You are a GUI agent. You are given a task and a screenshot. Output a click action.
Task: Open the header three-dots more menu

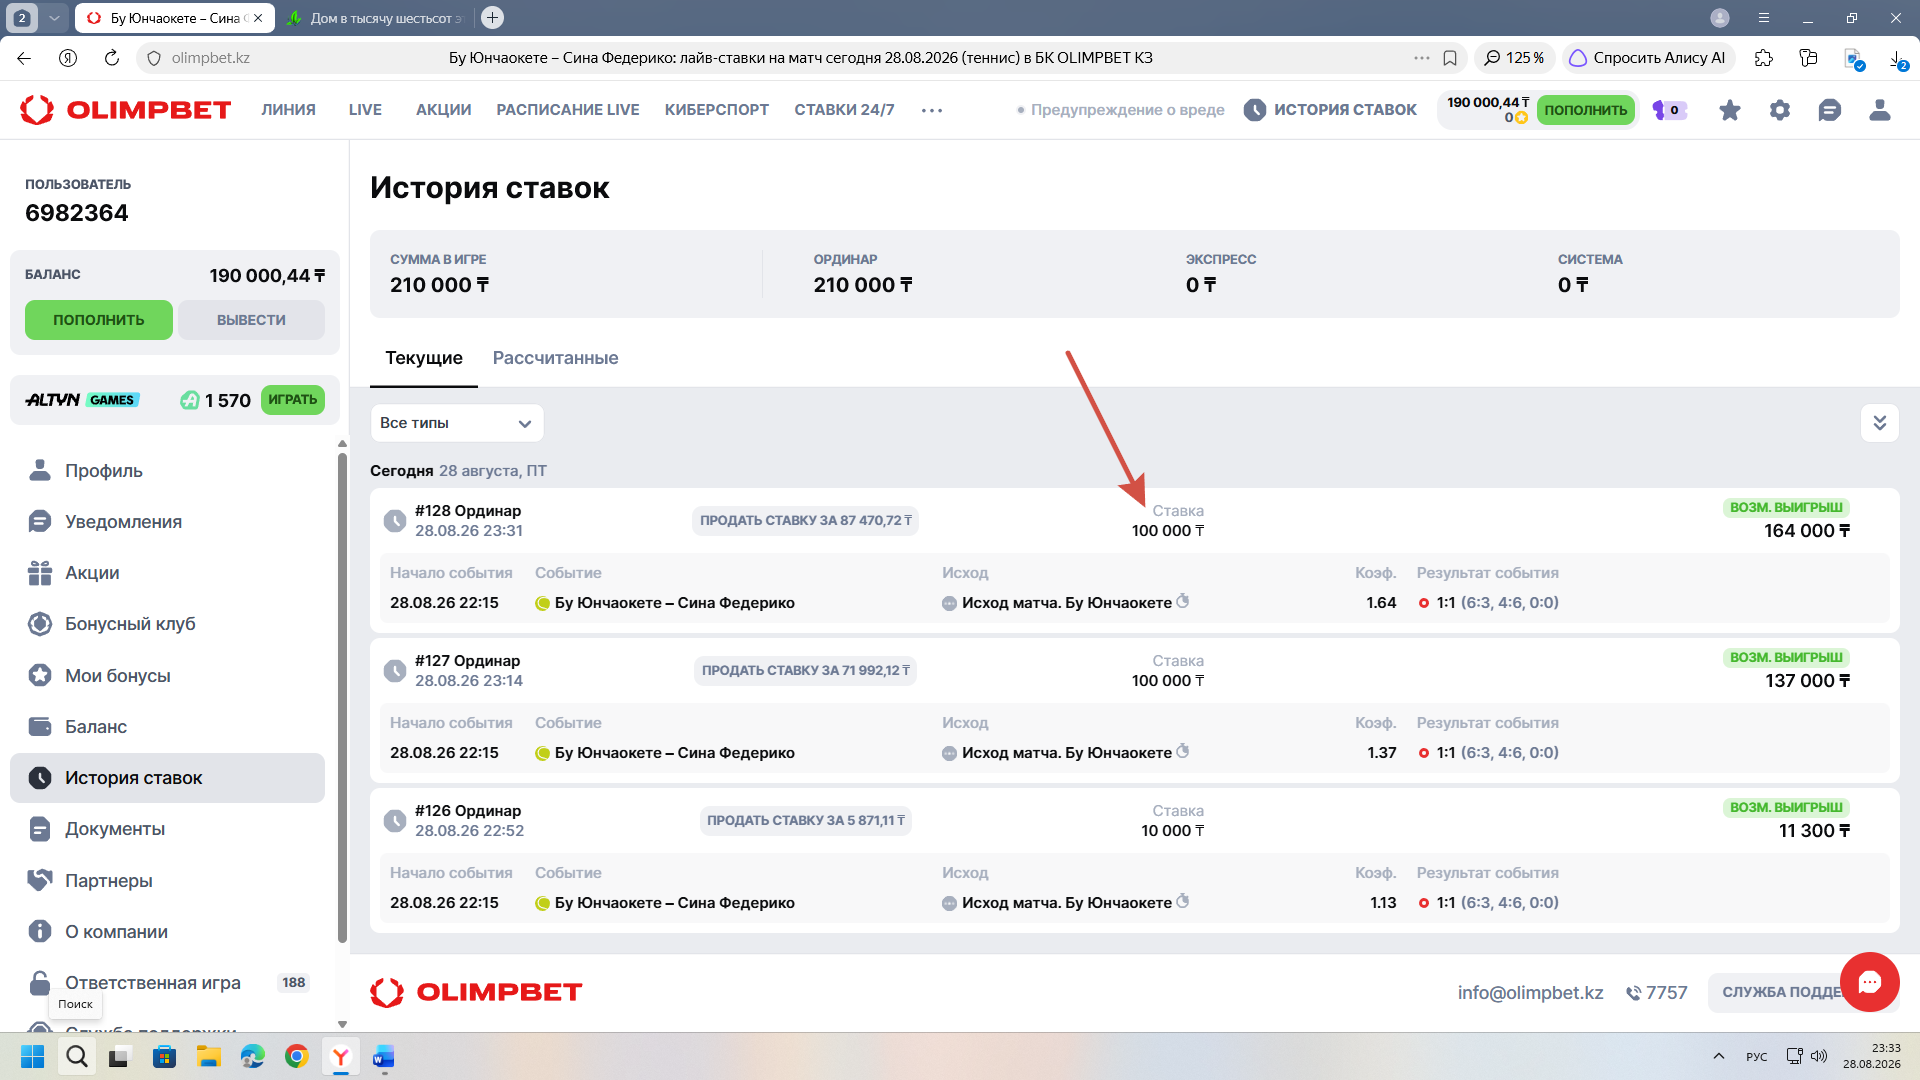pyautogui.click(x=932, y=110)
